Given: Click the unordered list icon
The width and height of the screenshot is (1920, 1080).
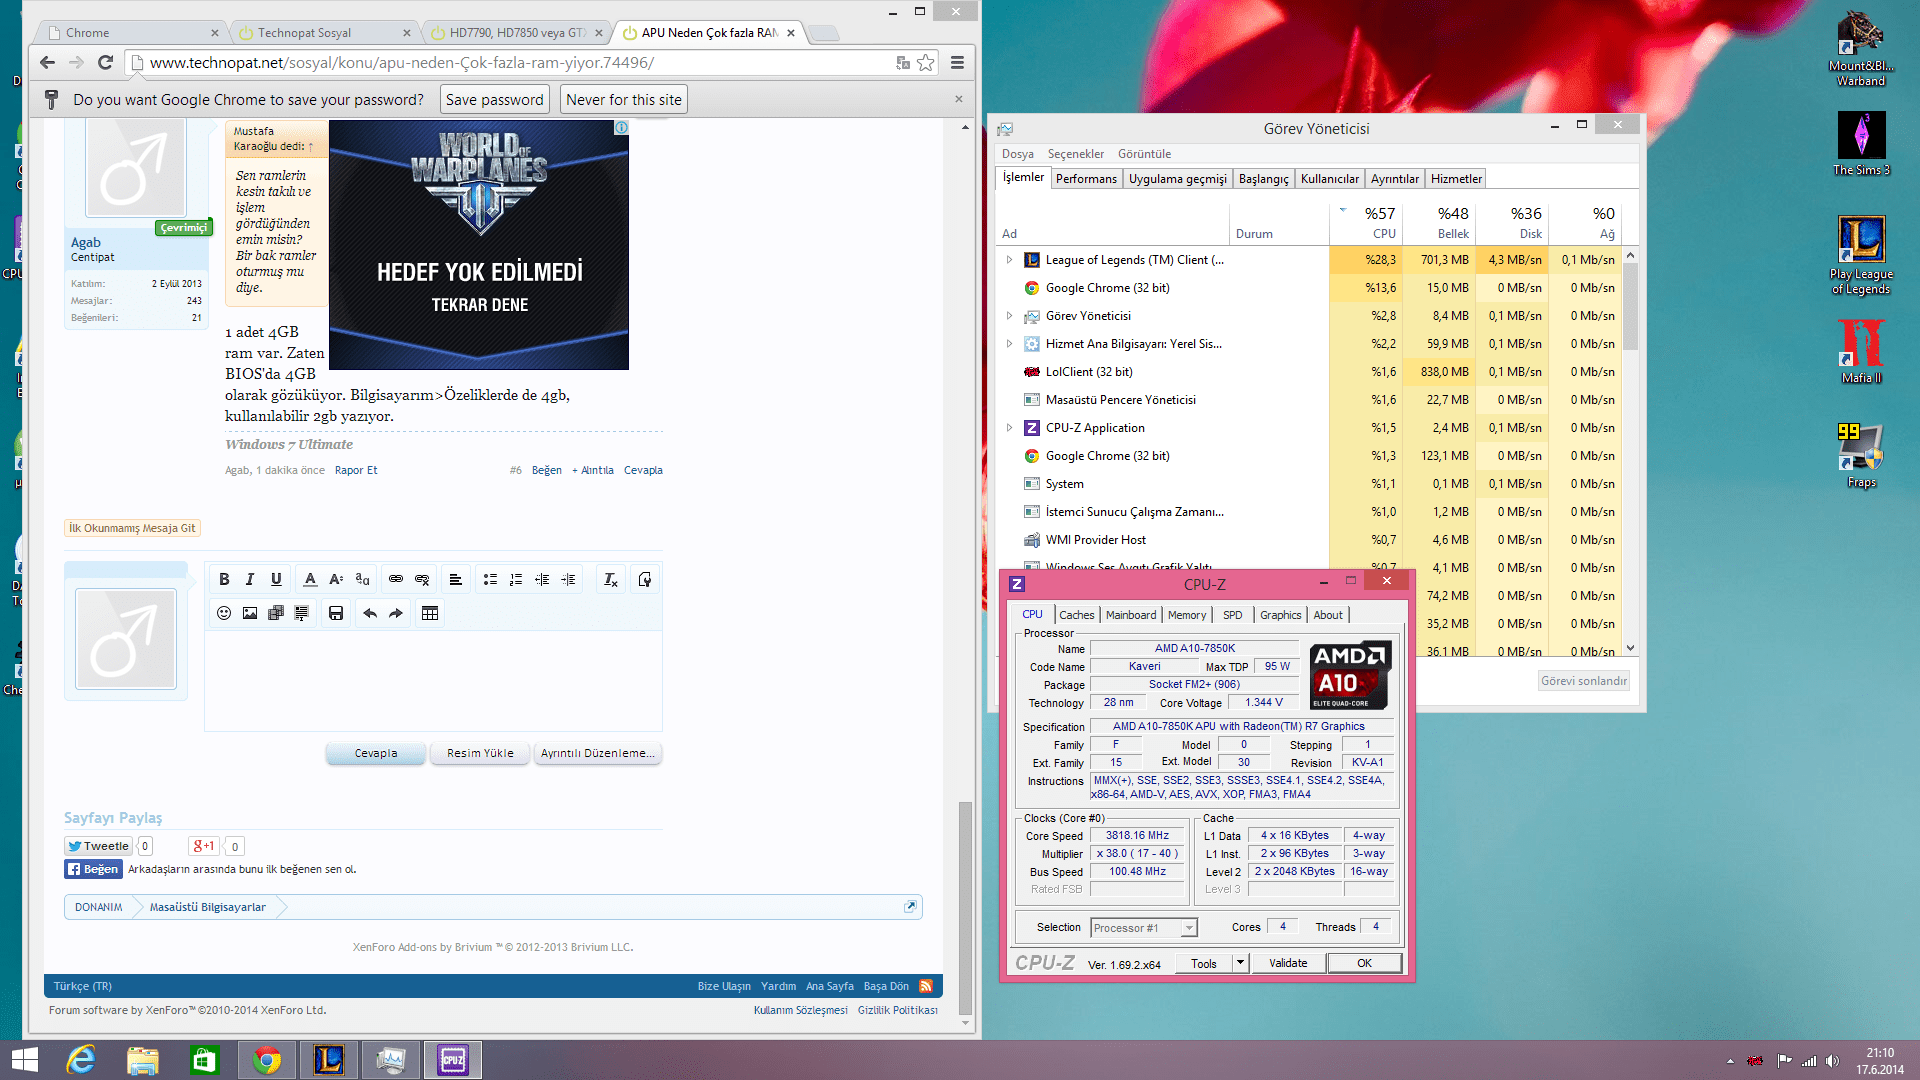Looking at the screenshot, I should [x=490, y=579].
